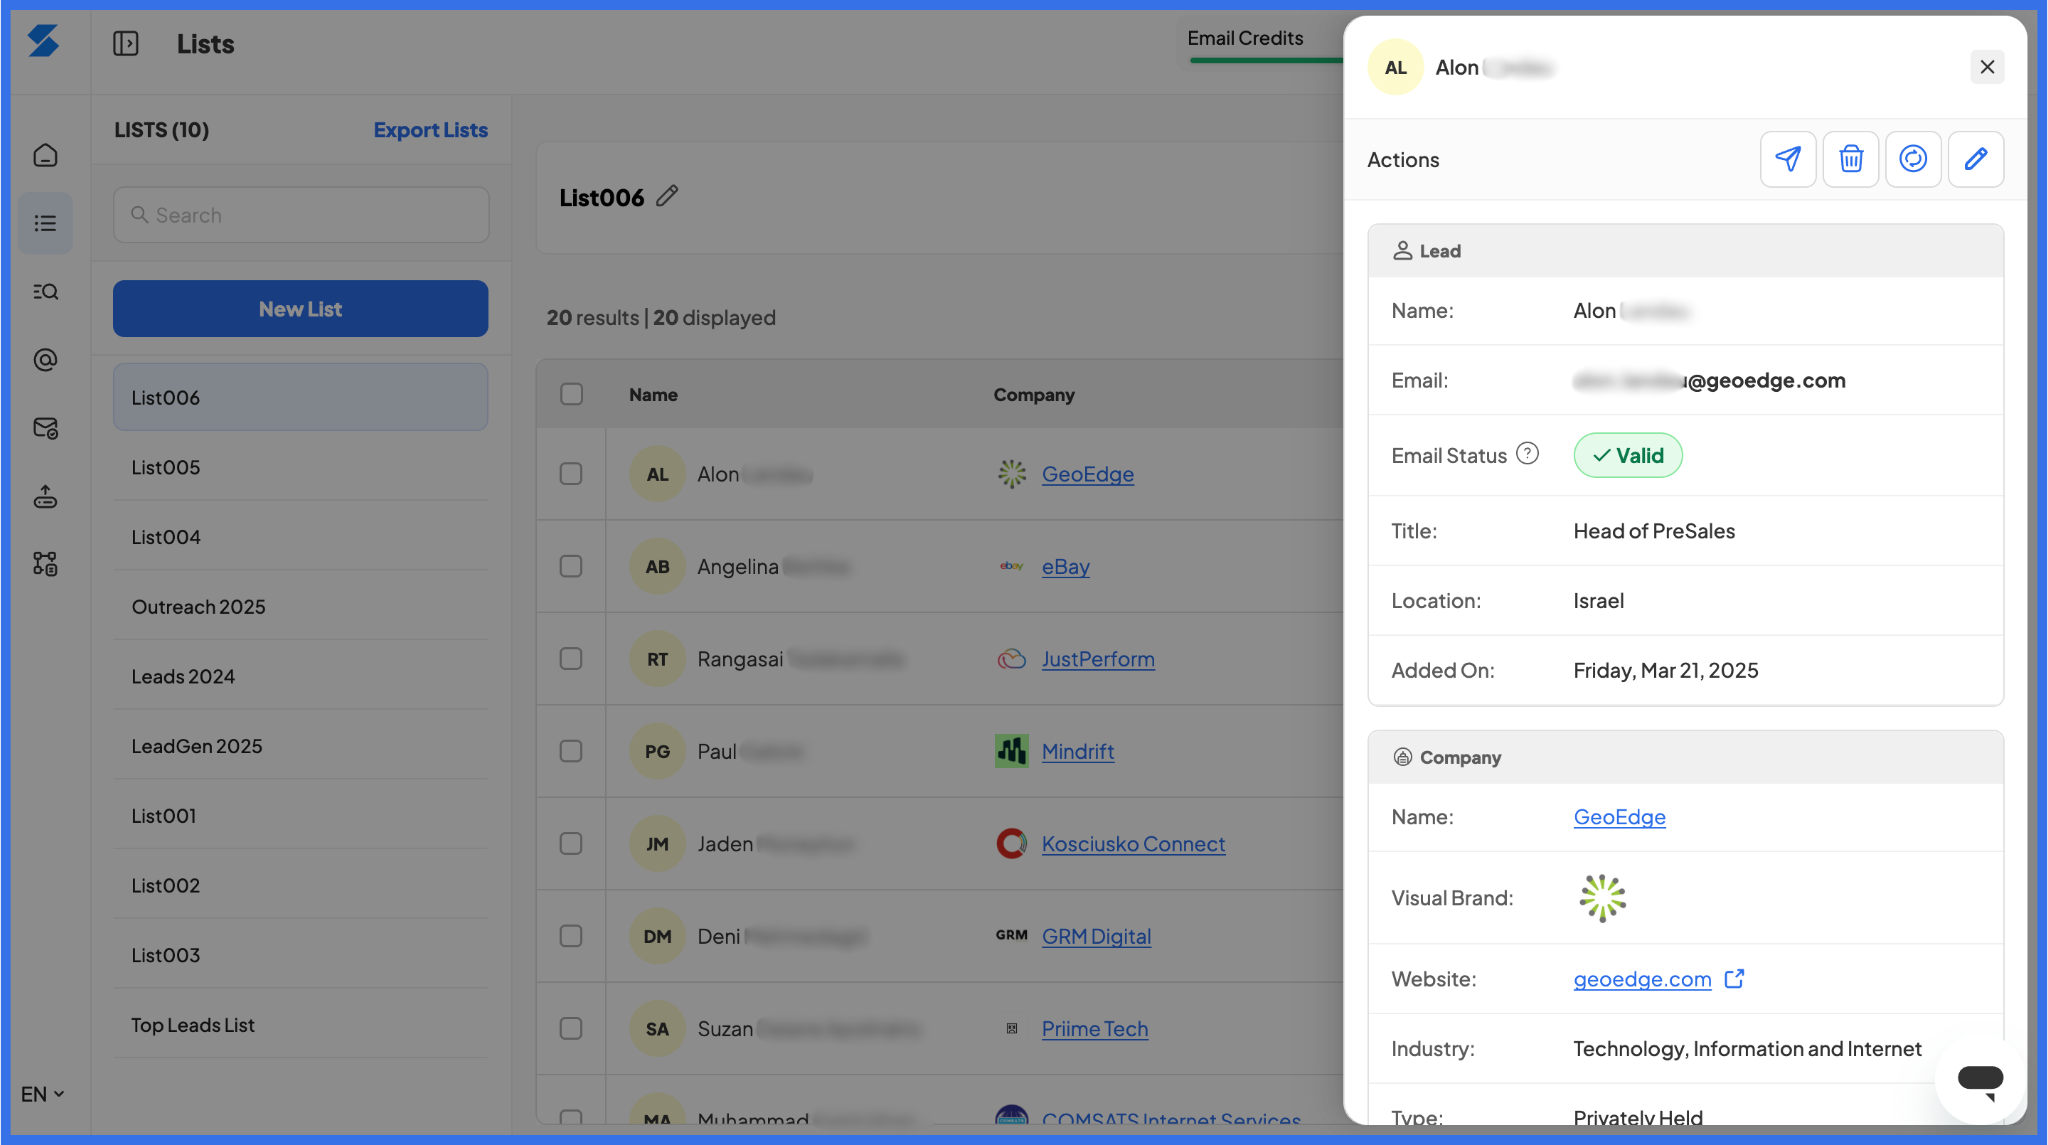
Task: Open the upload sidebar icon
Action: [x=45, y=496]
